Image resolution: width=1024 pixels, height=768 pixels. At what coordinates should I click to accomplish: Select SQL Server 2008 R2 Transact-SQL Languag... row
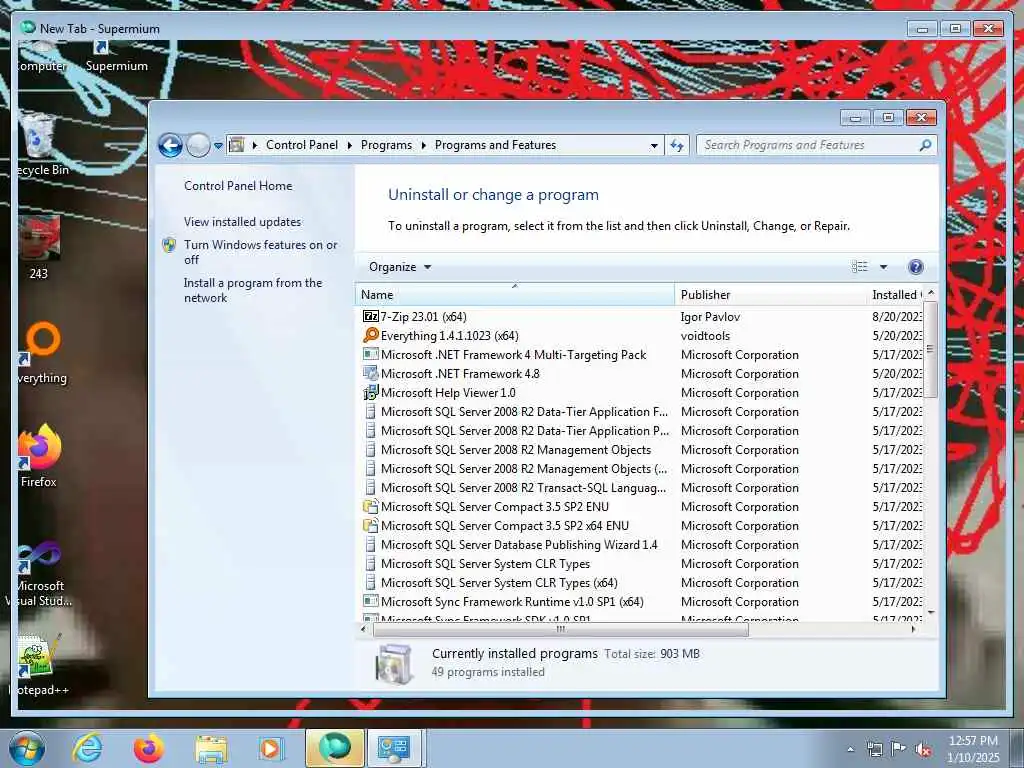[x=640, y=488]
